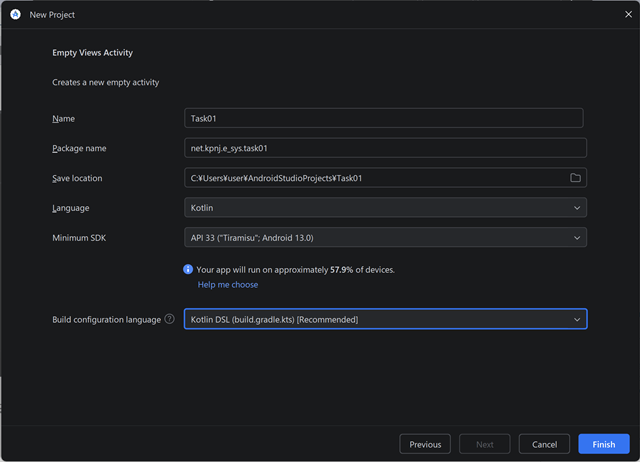
Task: Click the Cancel button
Action: (x=545, y=444)
